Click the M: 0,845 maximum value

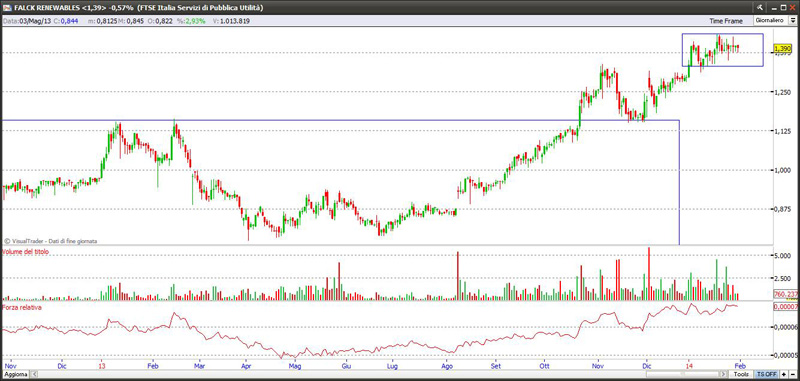131,21
